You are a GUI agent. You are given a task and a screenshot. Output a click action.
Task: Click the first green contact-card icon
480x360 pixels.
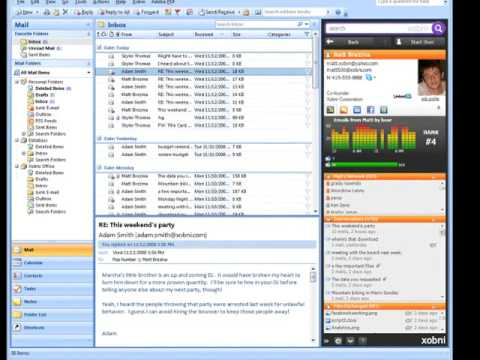pyautogui.click(x=330, y=110)
